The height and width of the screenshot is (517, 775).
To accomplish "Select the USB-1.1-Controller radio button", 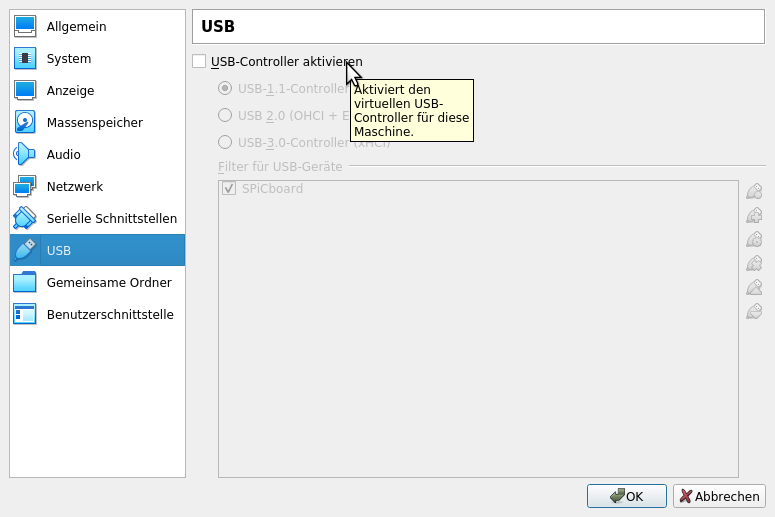I will [225, 88].
